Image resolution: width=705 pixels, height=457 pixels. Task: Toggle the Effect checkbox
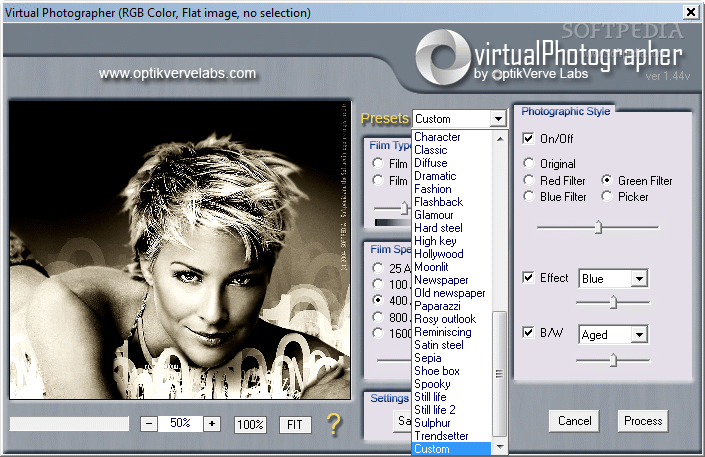coord(528,278)
